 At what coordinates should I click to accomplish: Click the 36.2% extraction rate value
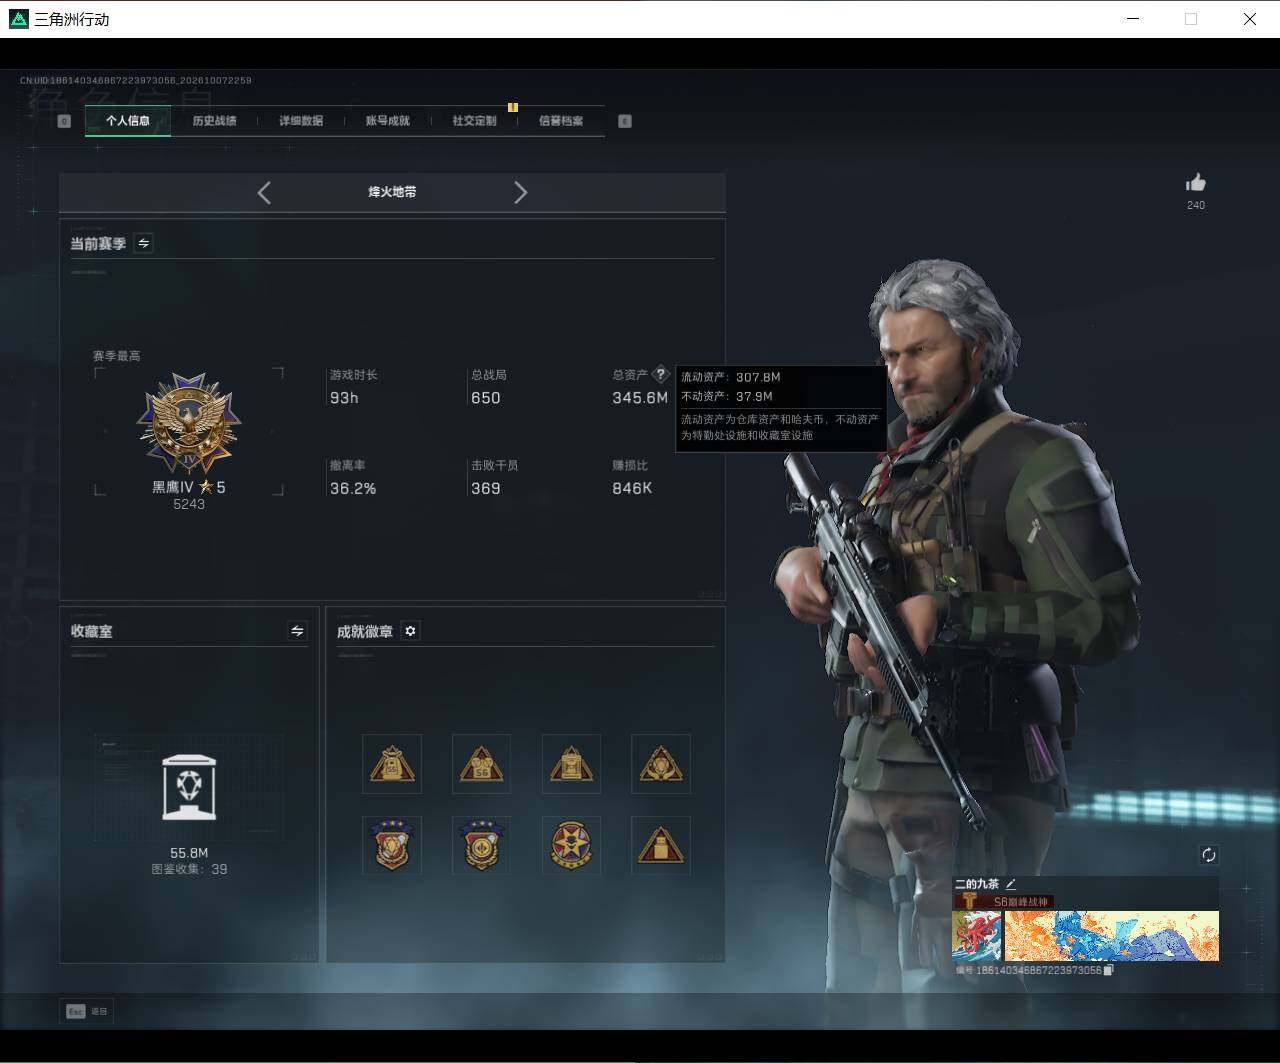(353, 489)
